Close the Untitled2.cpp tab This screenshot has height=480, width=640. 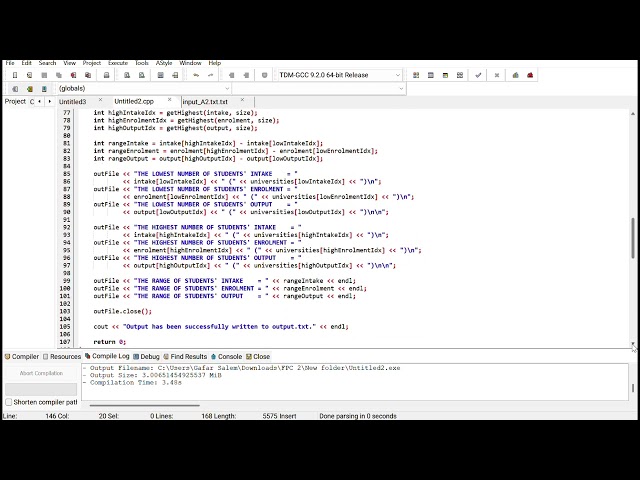coord(169,100)
